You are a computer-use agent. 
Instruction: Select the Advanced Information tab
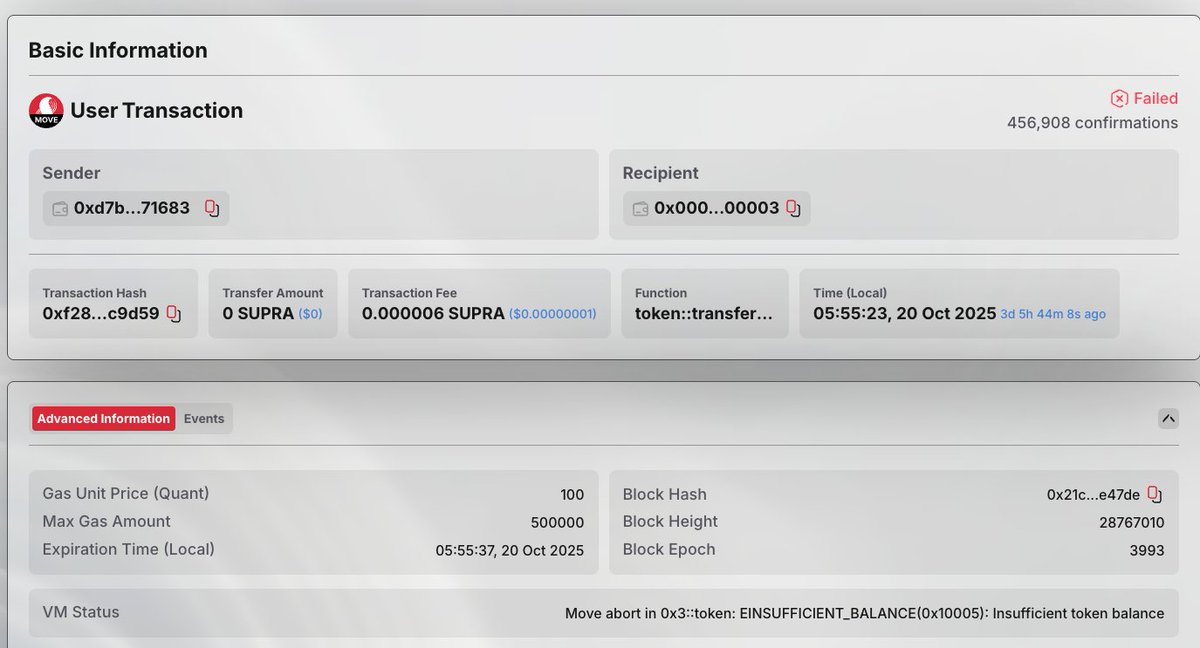pyautogui.click(x=104, y=419)
